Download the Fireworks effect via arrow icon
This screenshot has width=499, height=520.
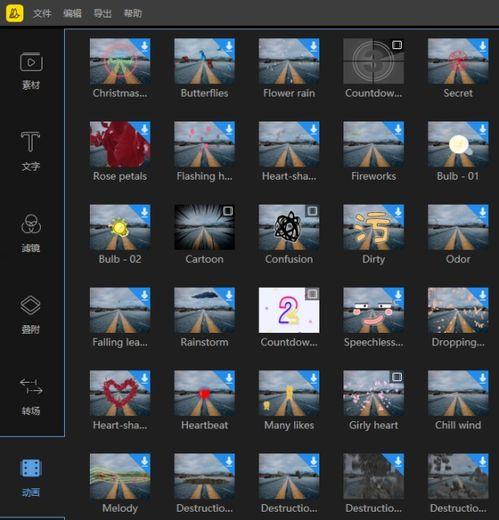(x=398, y=128)
